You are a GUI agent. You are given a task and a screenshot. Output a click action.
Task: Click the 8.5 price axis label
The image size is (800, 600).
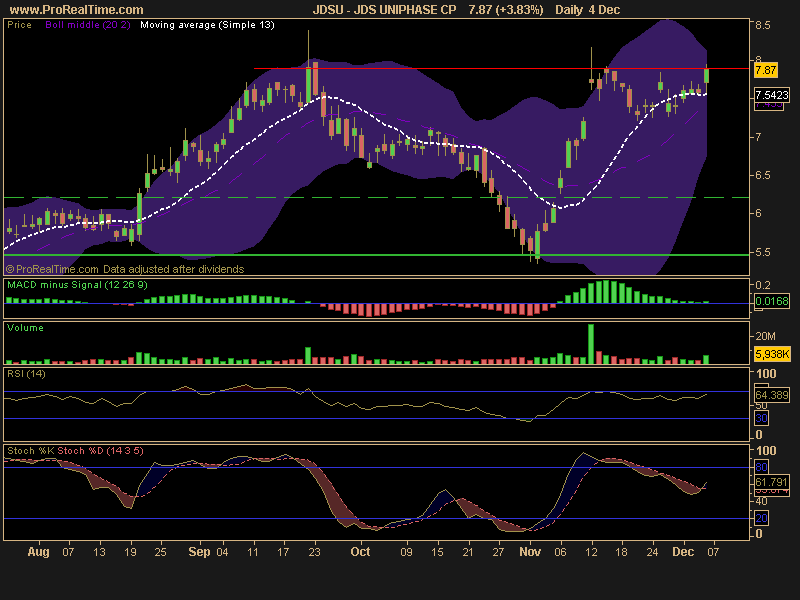763,26
